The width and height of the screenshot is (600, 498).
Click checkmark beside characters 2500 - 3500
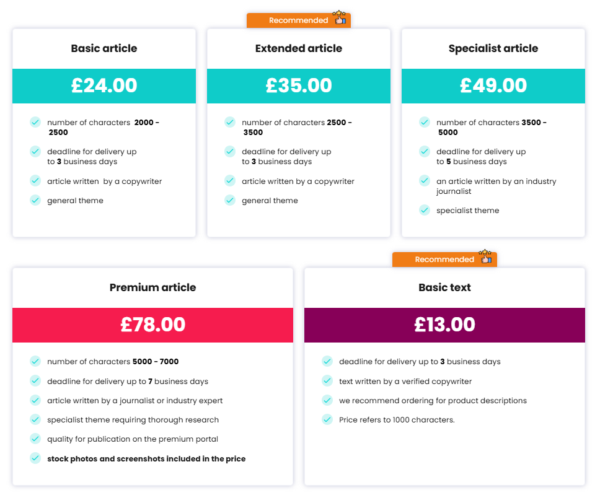pyautogui.click(x=229, y=122)
